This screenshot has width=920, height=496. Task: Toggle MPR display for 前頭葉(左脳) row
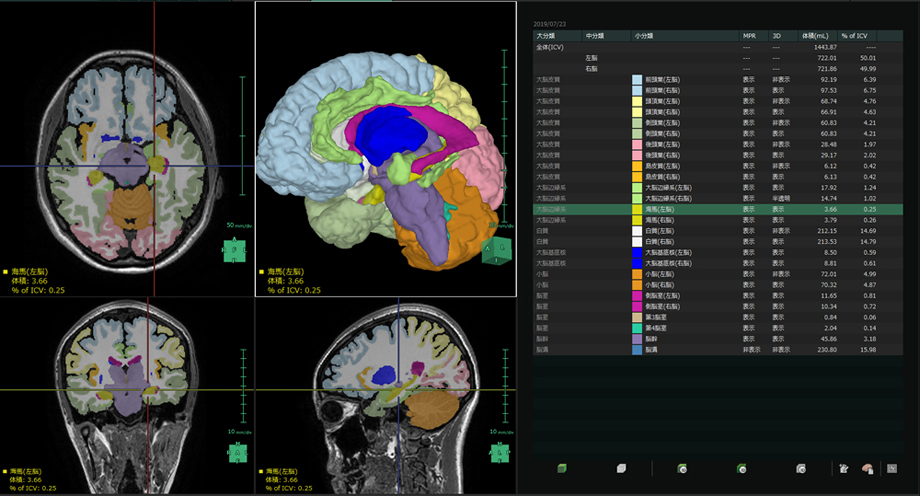tap(749, 79)
